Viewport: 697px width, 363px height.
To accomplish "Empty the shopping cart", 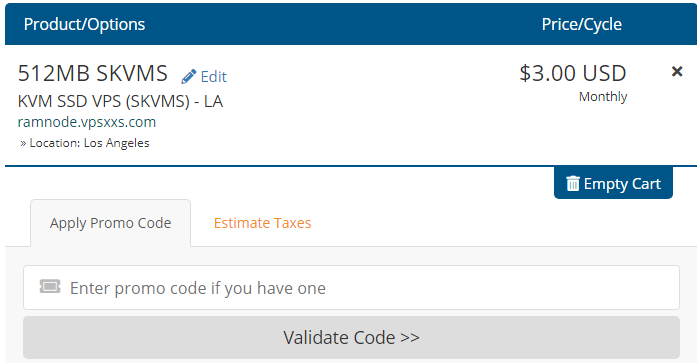I will click(x=613, y=183).
